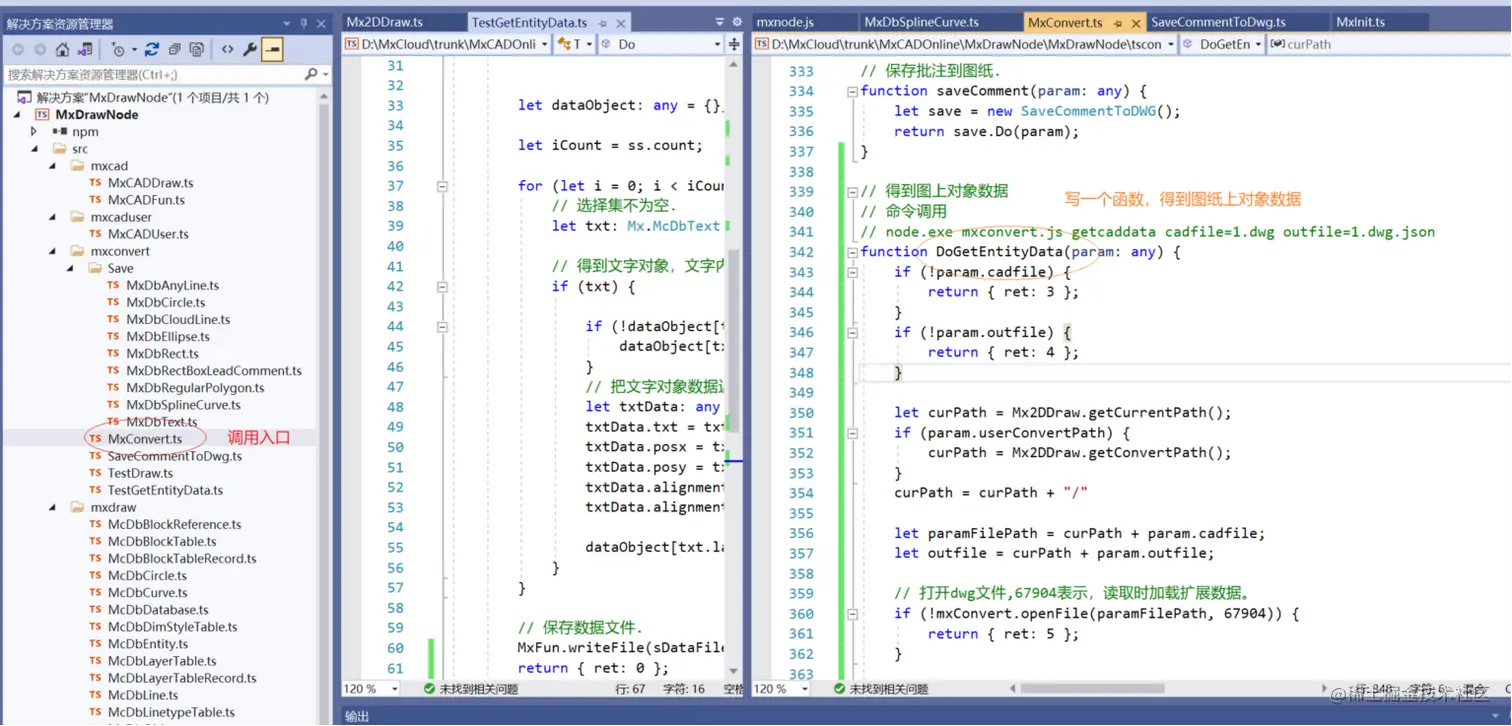Click the green check icon in left editor status
Viewport: 1512px width, 726px height.
(429, 689)
